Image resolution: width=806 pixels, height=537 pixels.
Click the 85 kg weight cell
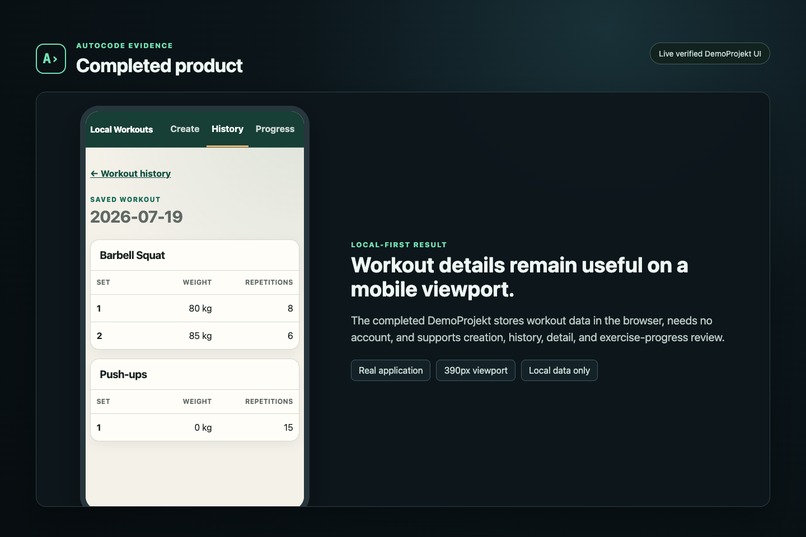coord(200,336)
